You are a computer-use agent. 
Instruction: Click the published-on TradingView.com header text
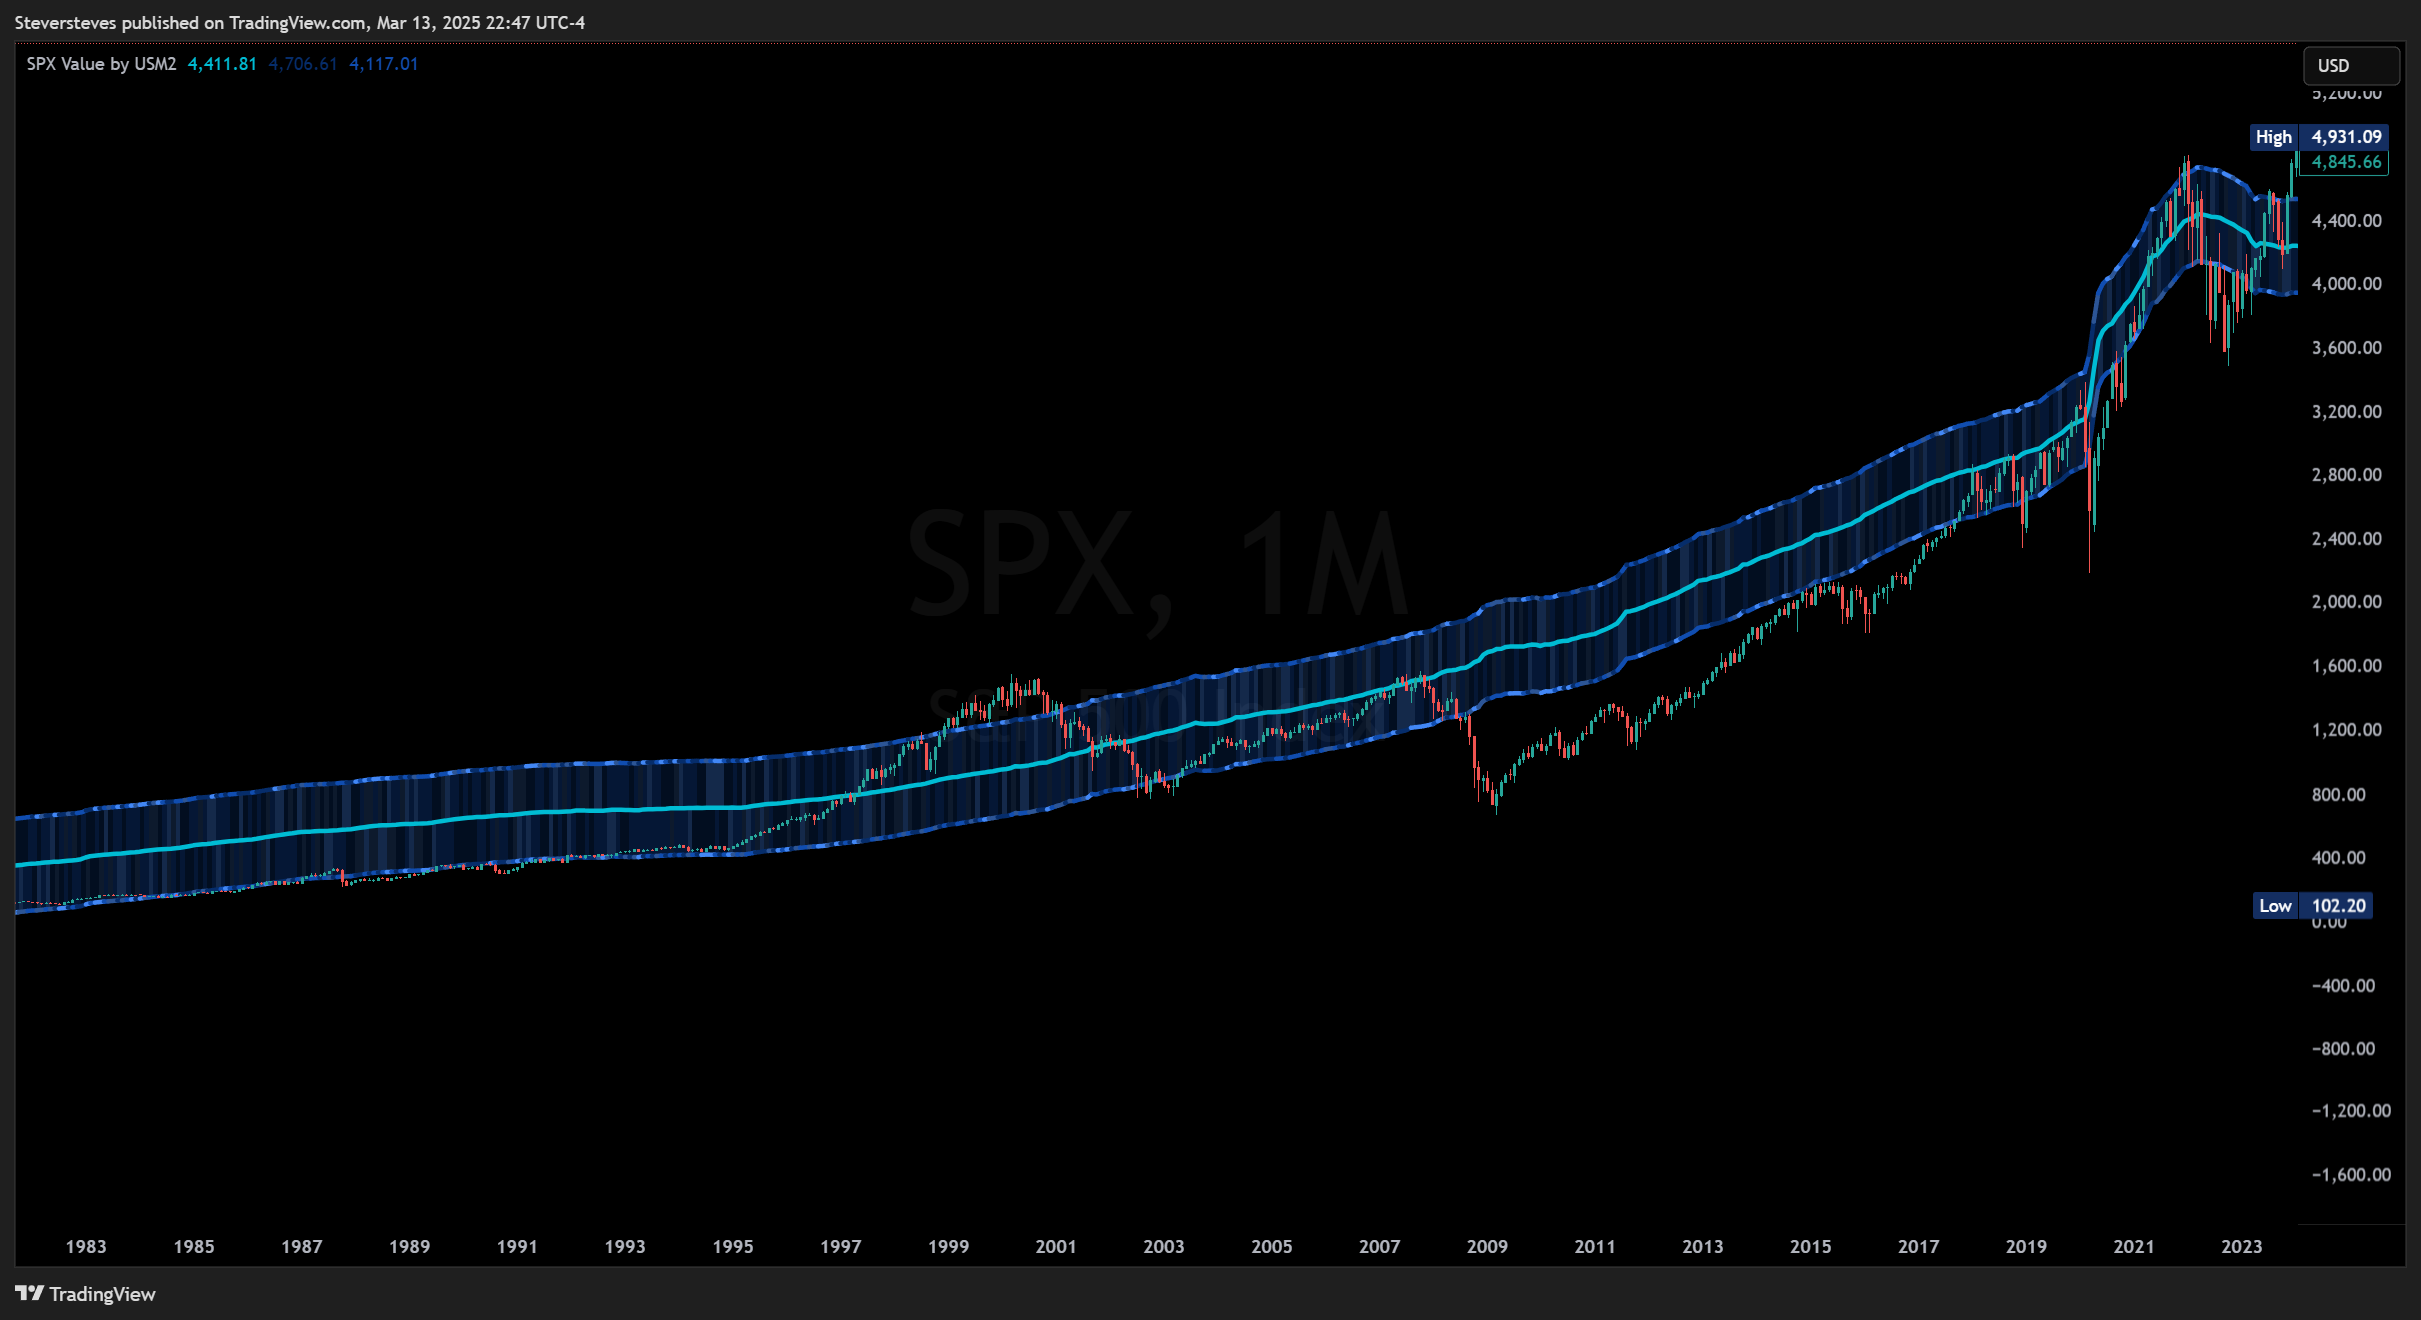coord(300,23)
